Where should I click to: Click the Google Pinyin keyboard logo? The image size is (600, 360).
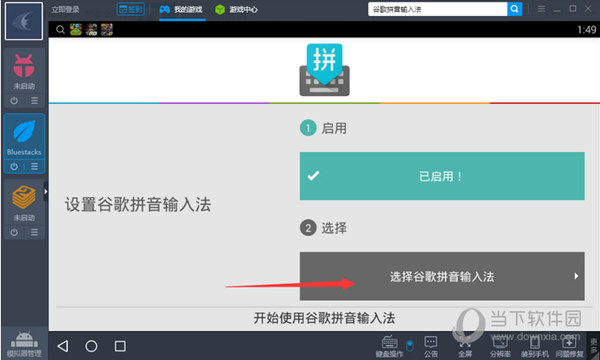click(324, 70)
